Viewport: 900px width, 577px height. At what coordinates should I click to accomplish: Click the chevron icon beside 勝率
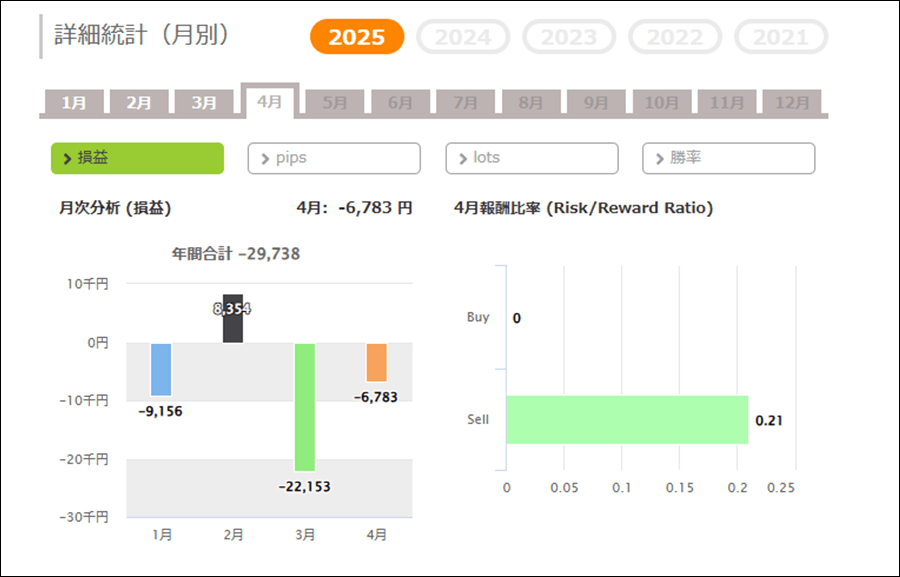click(660, 159)
